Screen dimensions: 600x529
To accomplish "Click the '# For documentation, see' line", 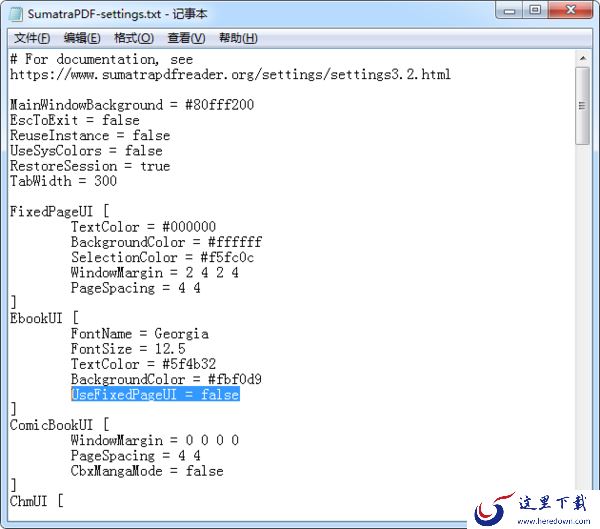I will pos(101,59).
